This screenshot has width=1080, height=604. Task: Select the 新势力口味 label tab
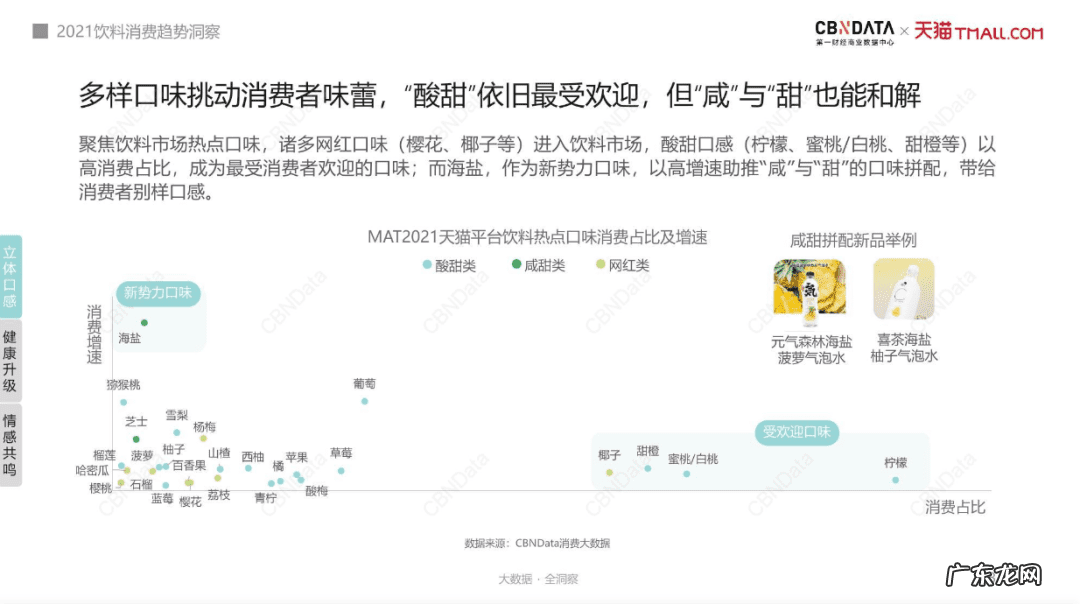[156, 294]
